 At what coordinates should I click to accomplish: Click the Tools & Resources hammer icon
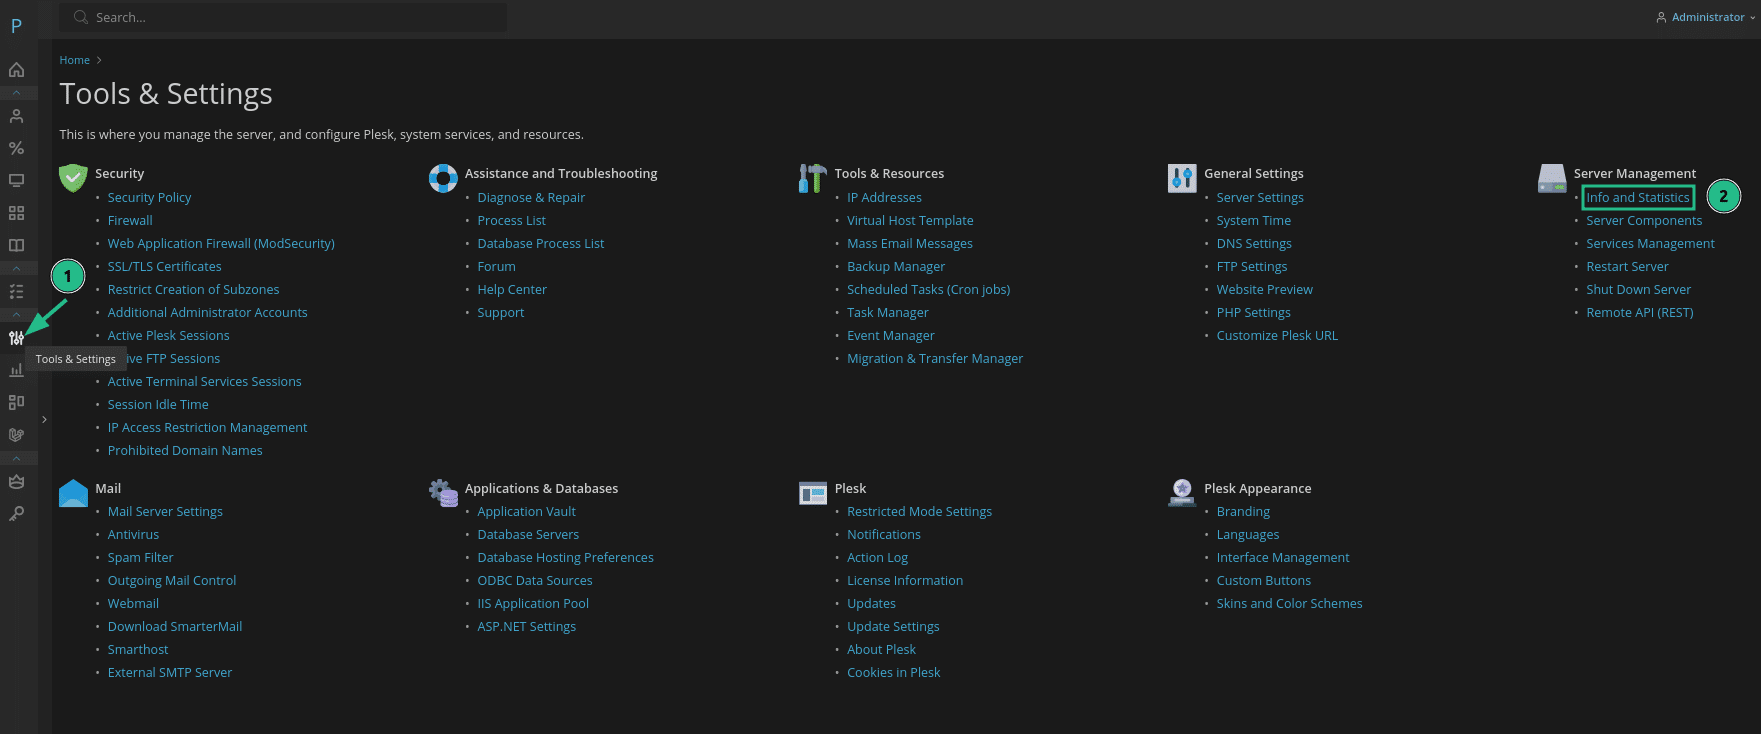(812, 178)
